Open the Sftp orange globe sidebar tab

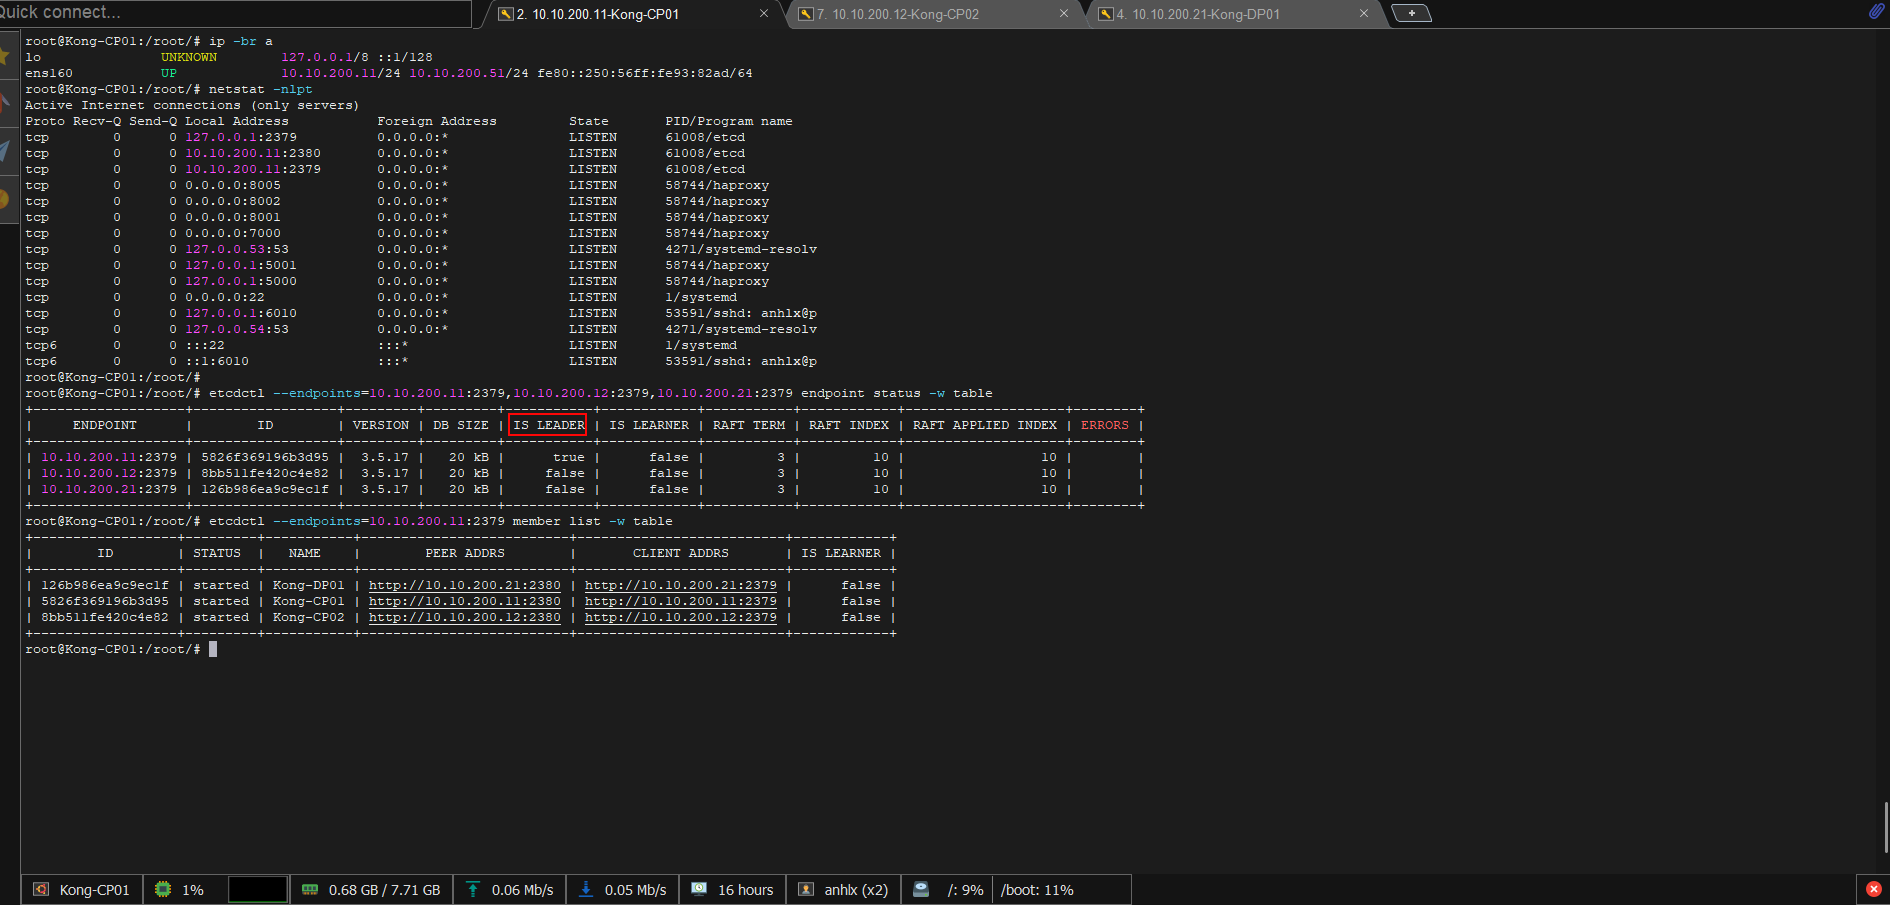(5, 199)
